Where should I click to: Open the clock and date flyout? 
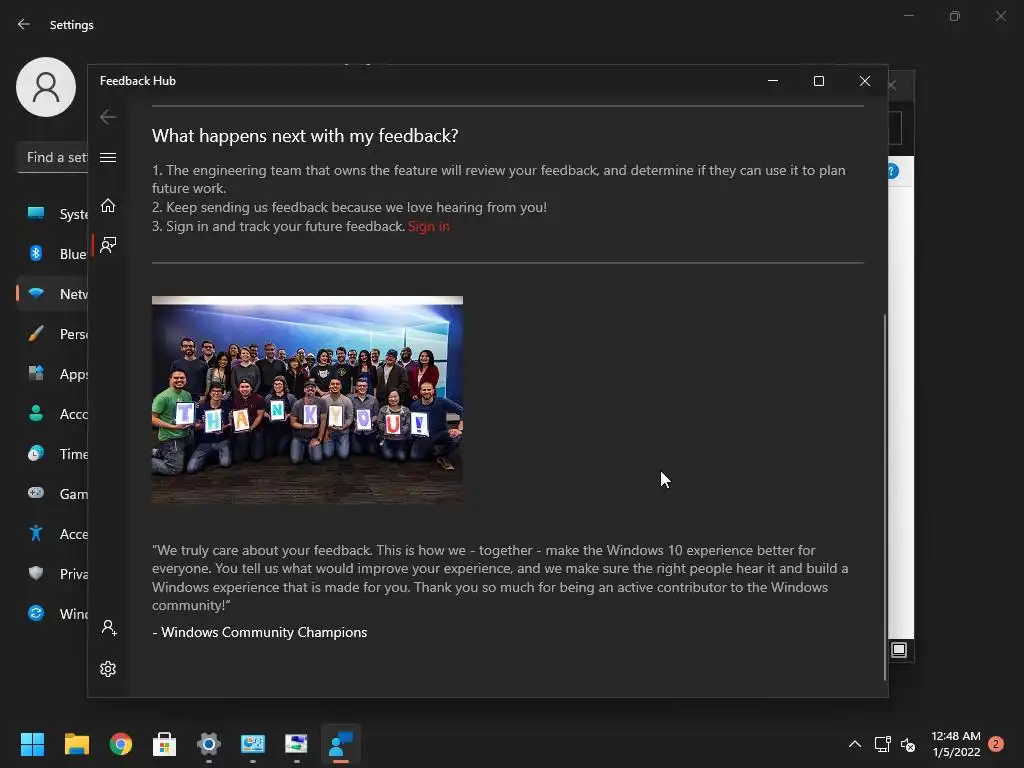point(956,744)
